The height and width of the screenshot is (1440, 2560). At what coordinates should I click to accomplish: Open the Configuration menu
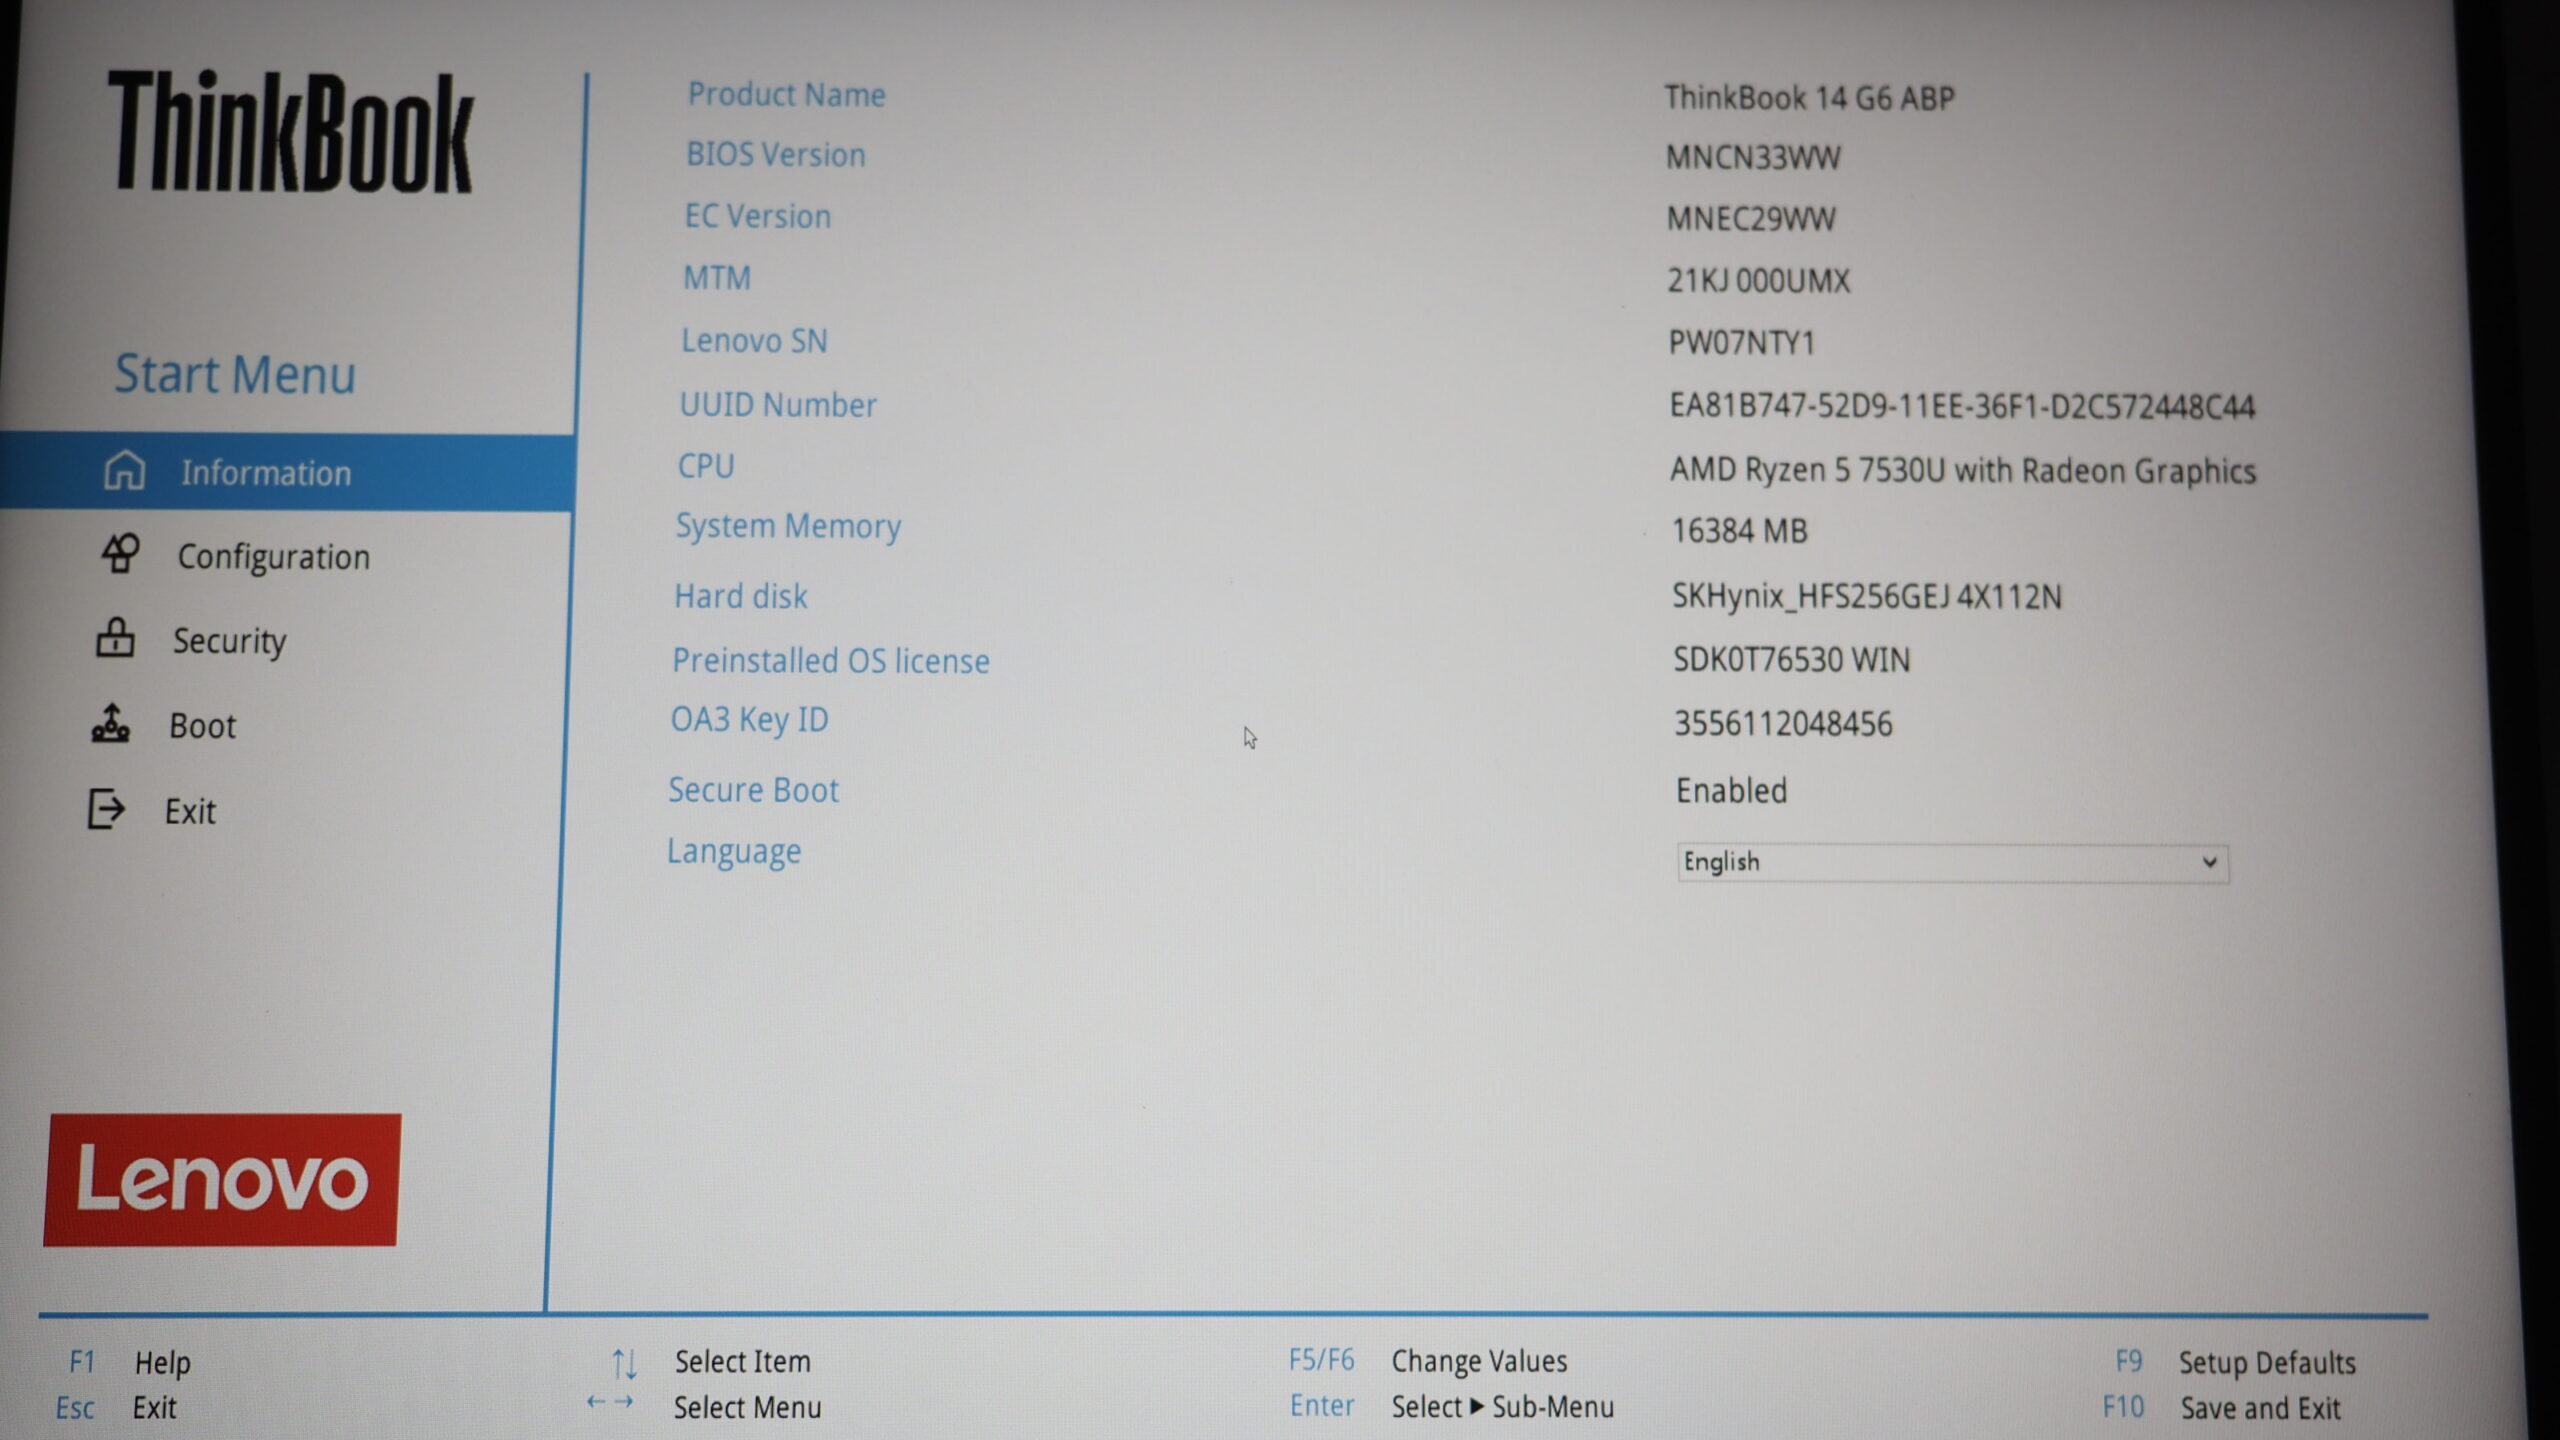click(273, 557)
